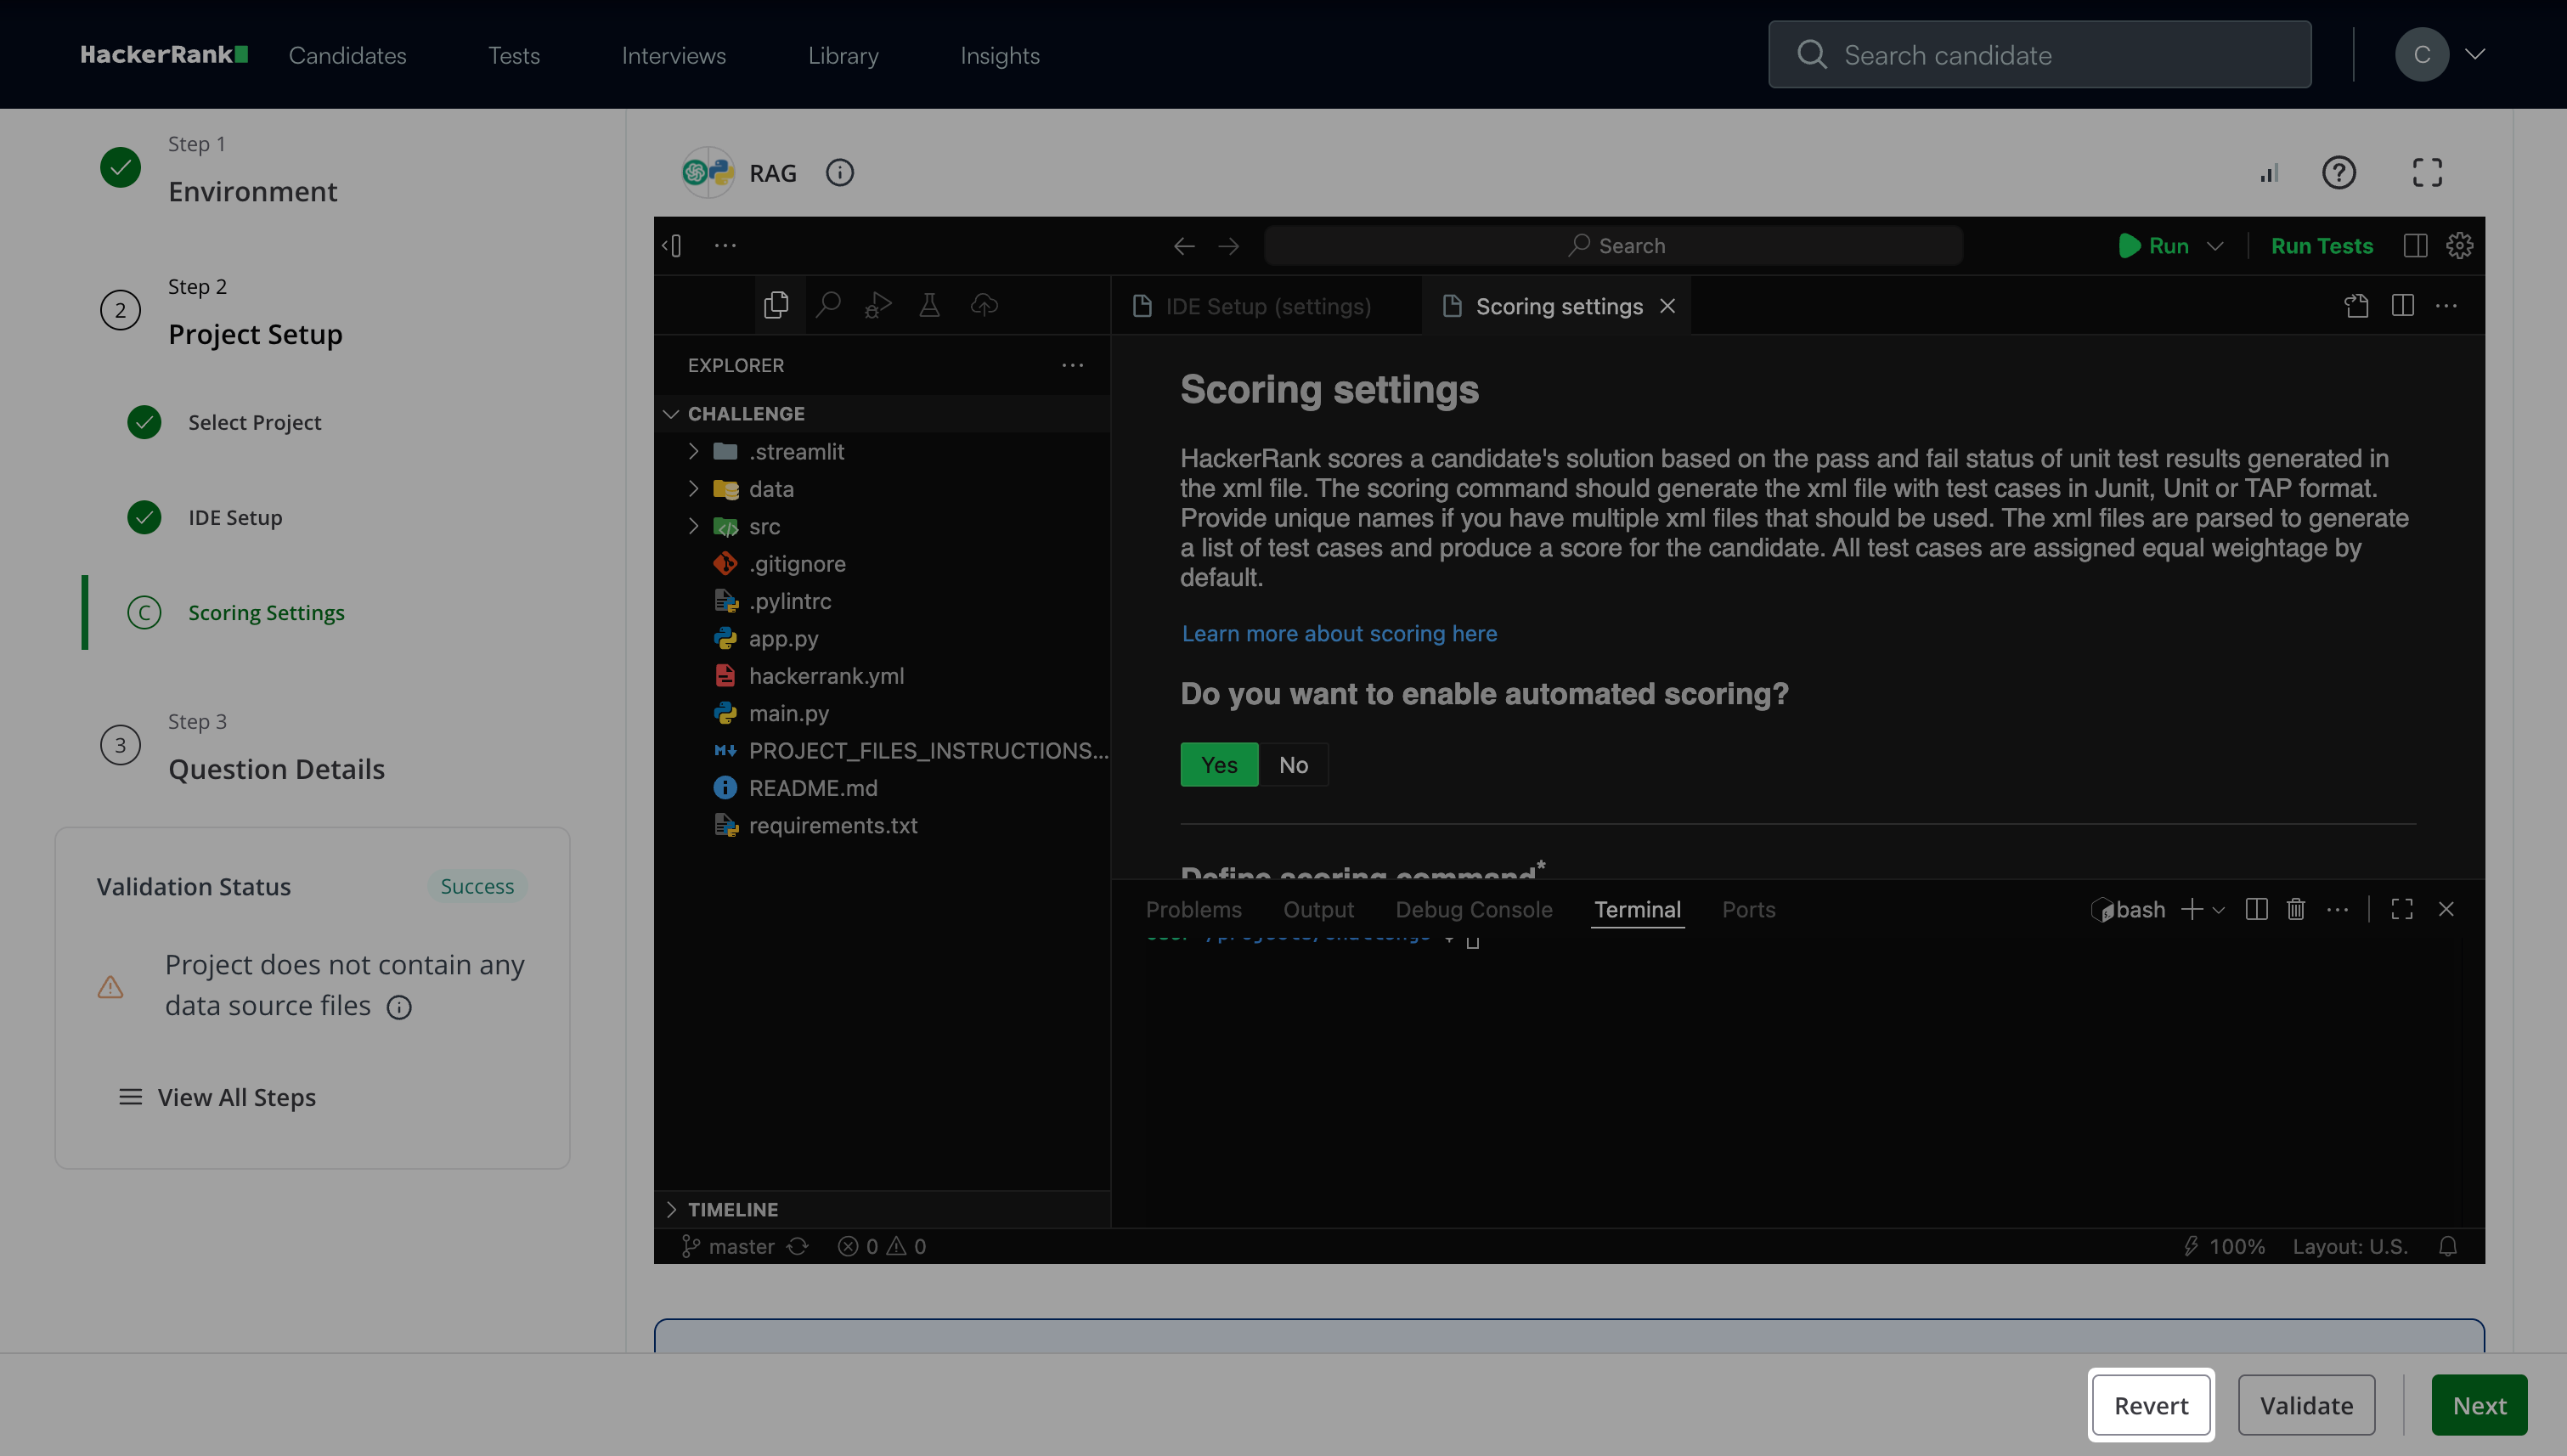The image size is (2567, 1456).
Task: Open README.md in the explorer
Action: [813, 788]
